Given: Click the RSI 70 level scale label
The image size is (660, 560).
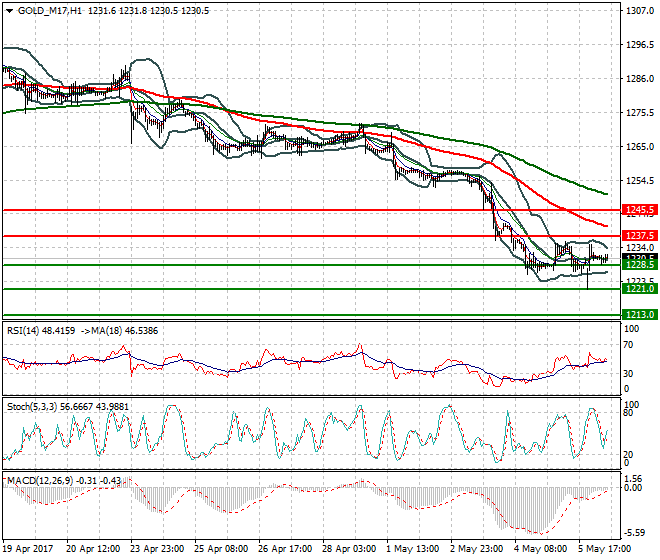Looking at the screenshot, I should coord(630,344).
